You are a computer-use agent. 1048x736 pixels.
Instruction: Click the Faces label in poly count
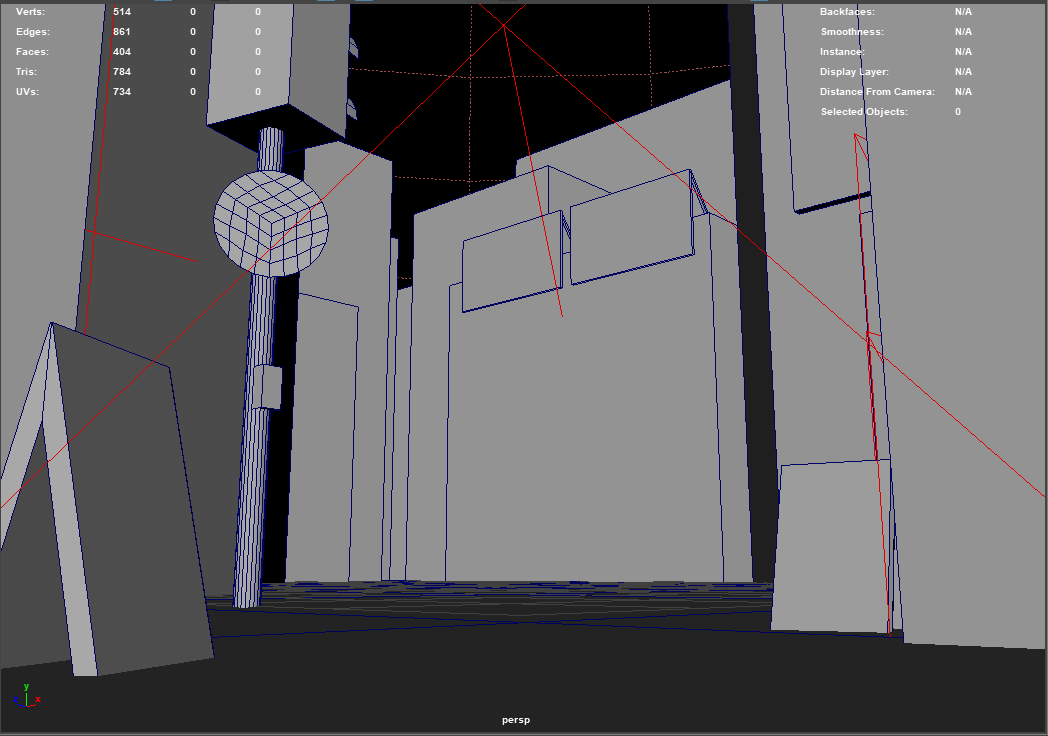[x=32, y=52]
